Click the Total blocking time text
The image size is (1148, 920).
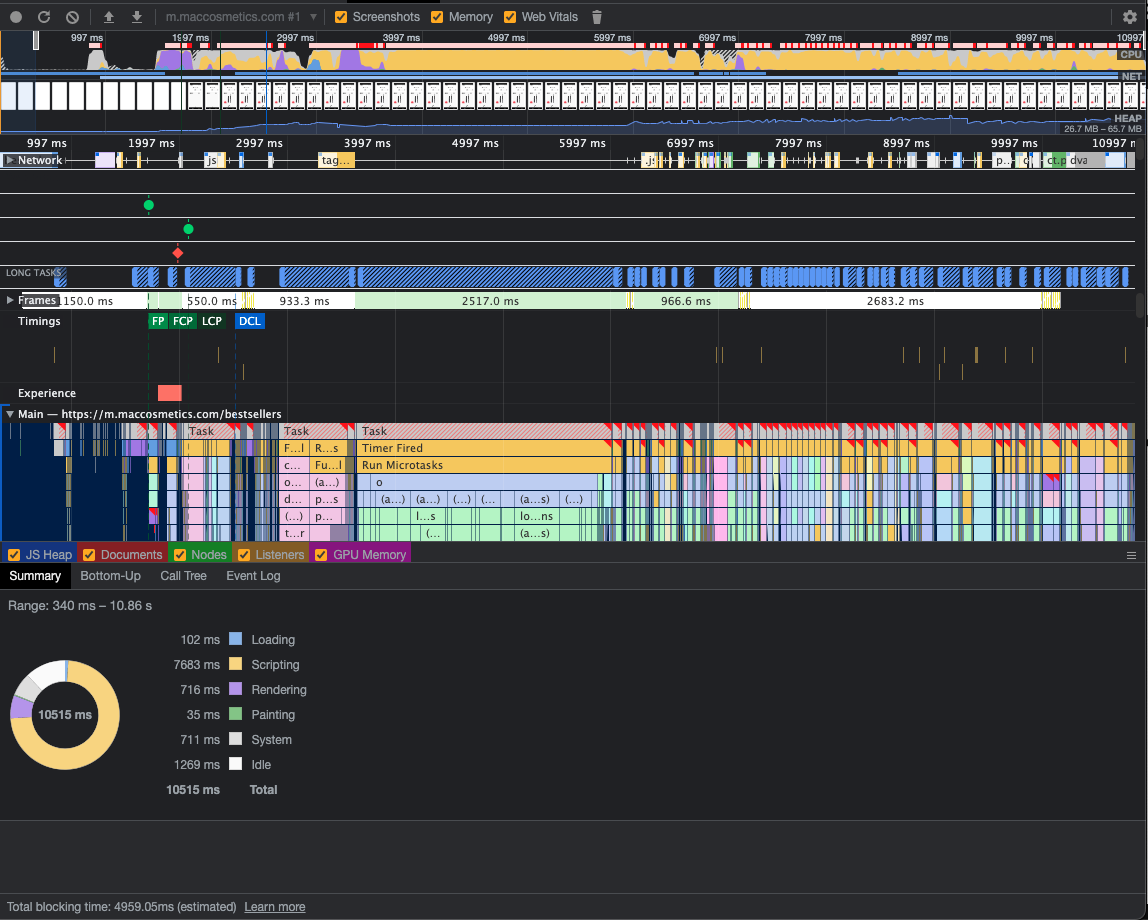tap(122, 907)
